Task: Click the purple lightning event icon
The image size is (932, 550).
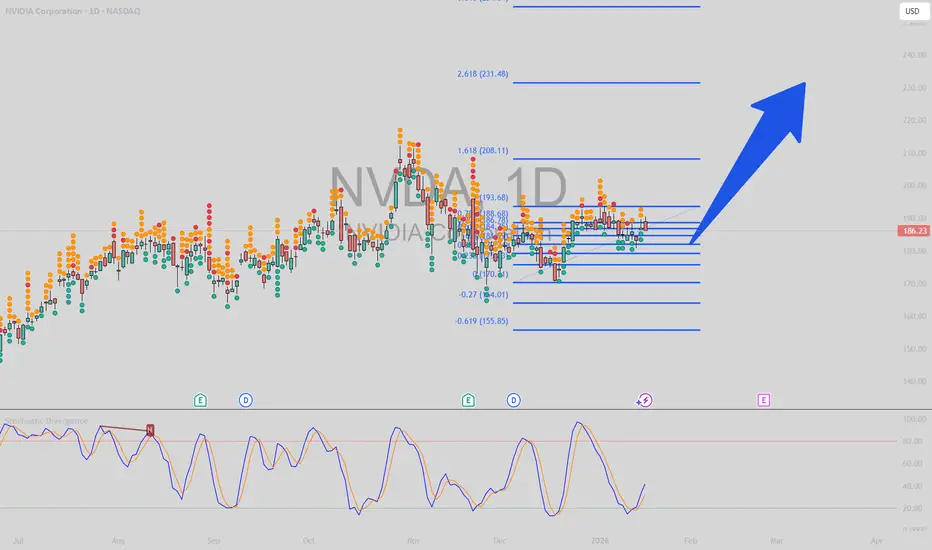Action: [x=644, y=400]
